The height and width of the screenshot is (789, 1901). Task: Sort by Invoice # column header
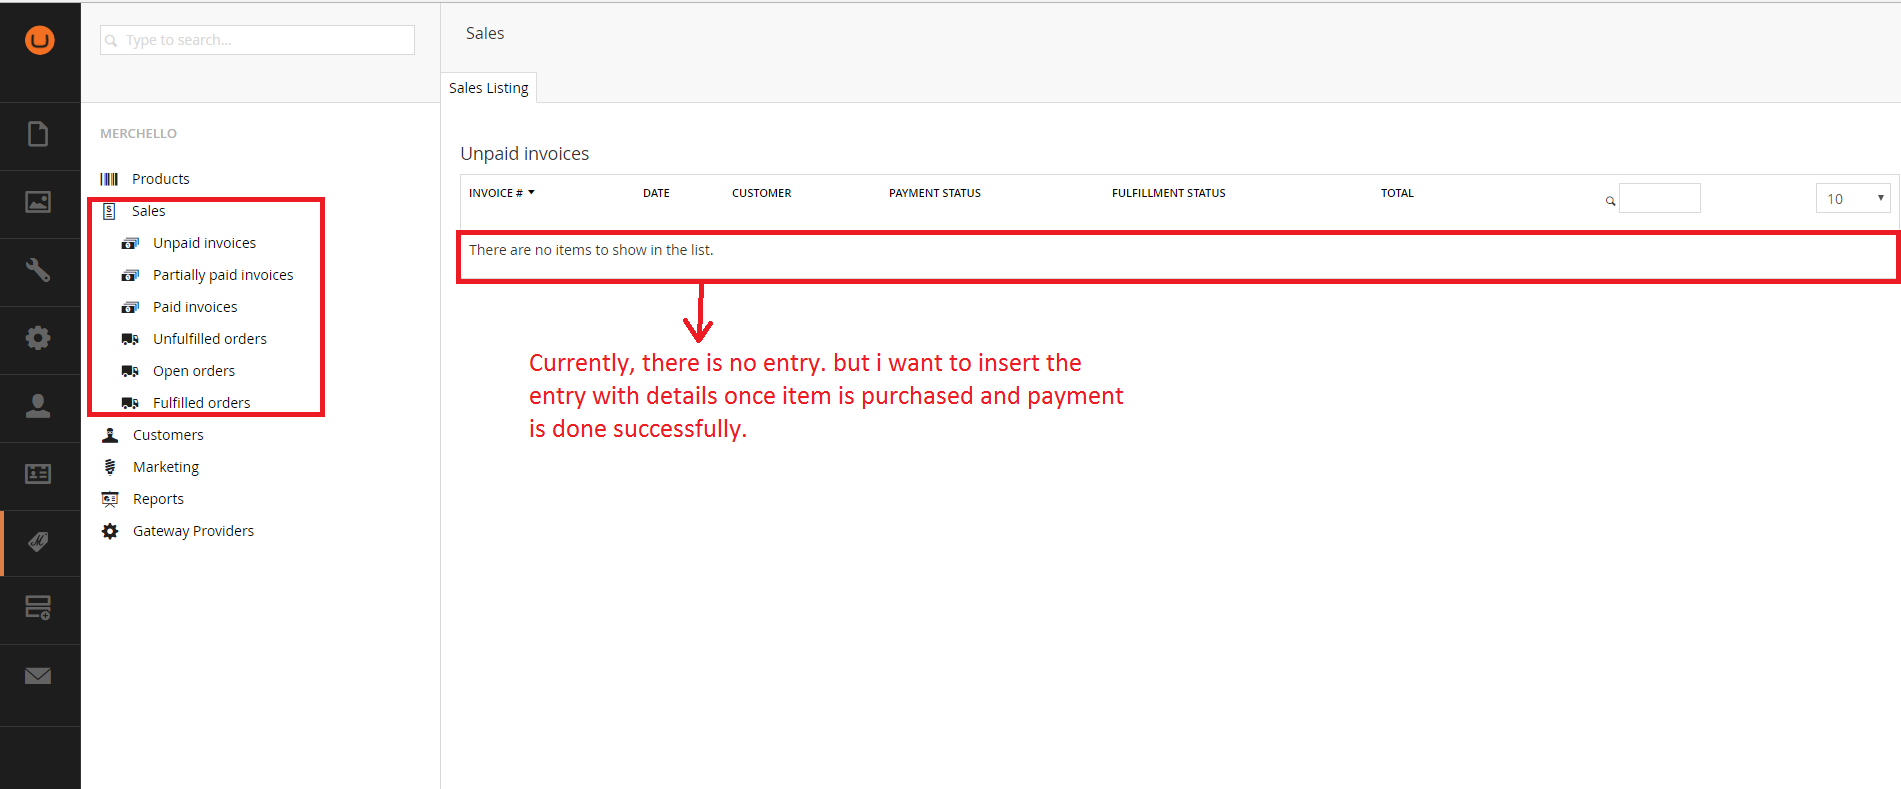click(501, 193)
